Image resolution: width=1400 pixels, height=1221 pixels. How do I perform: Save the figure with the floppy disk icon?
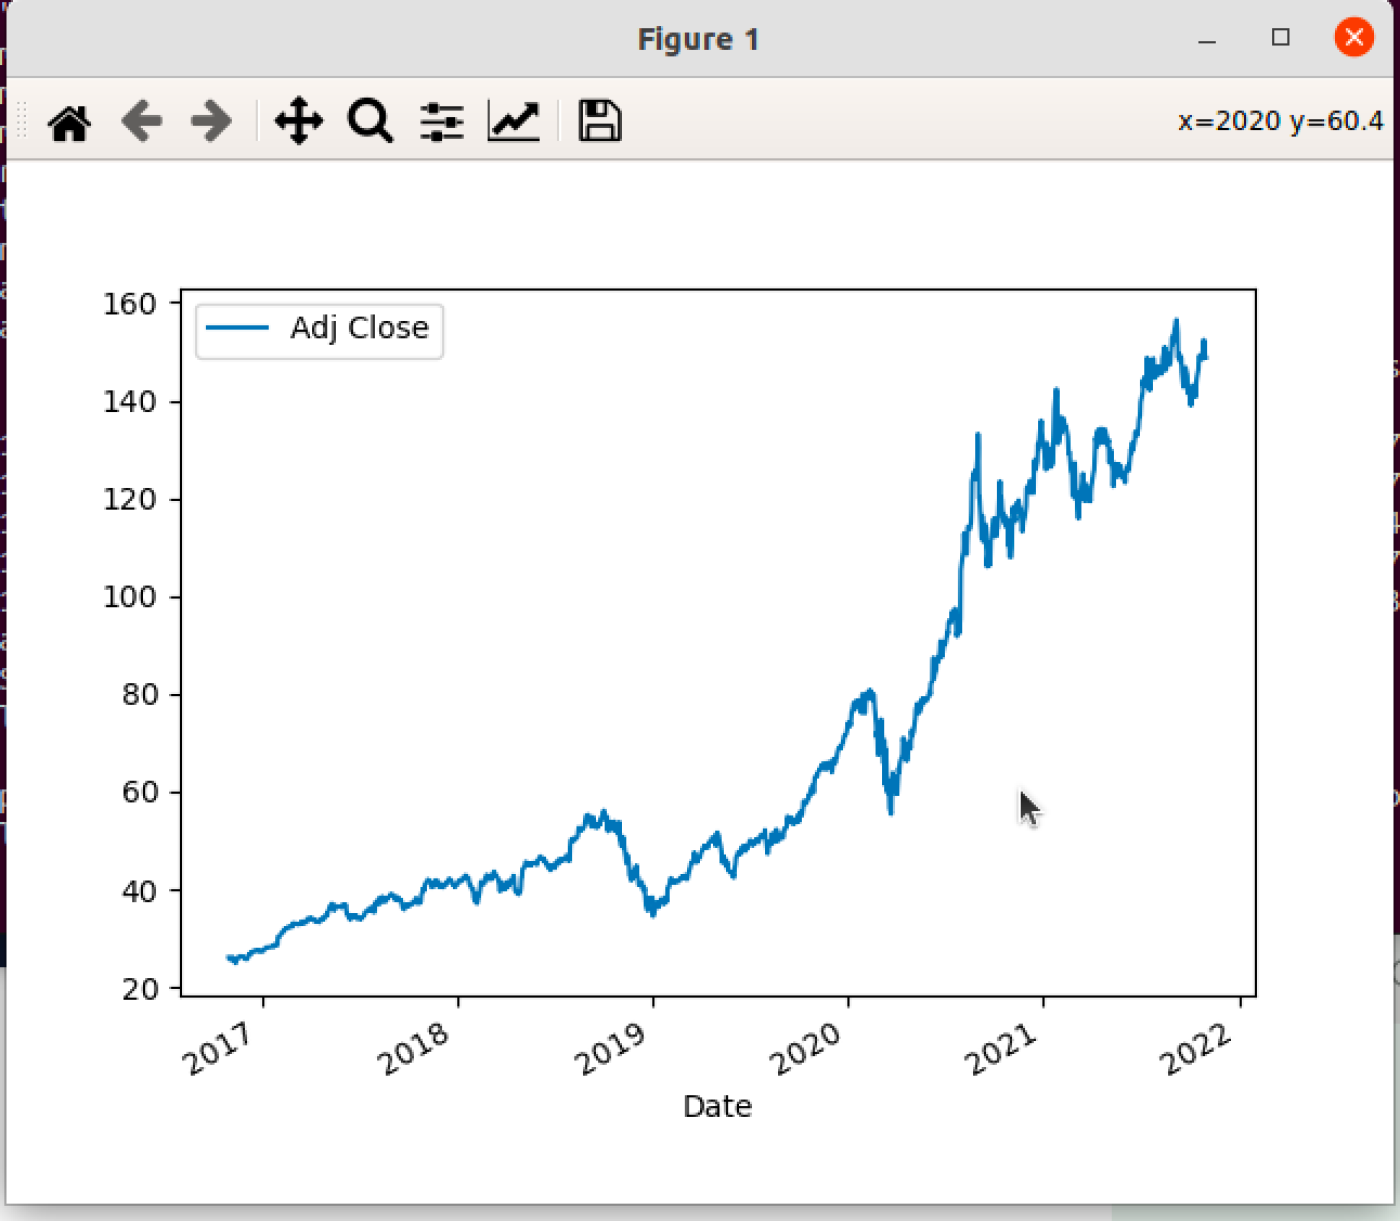pos(600,122)
